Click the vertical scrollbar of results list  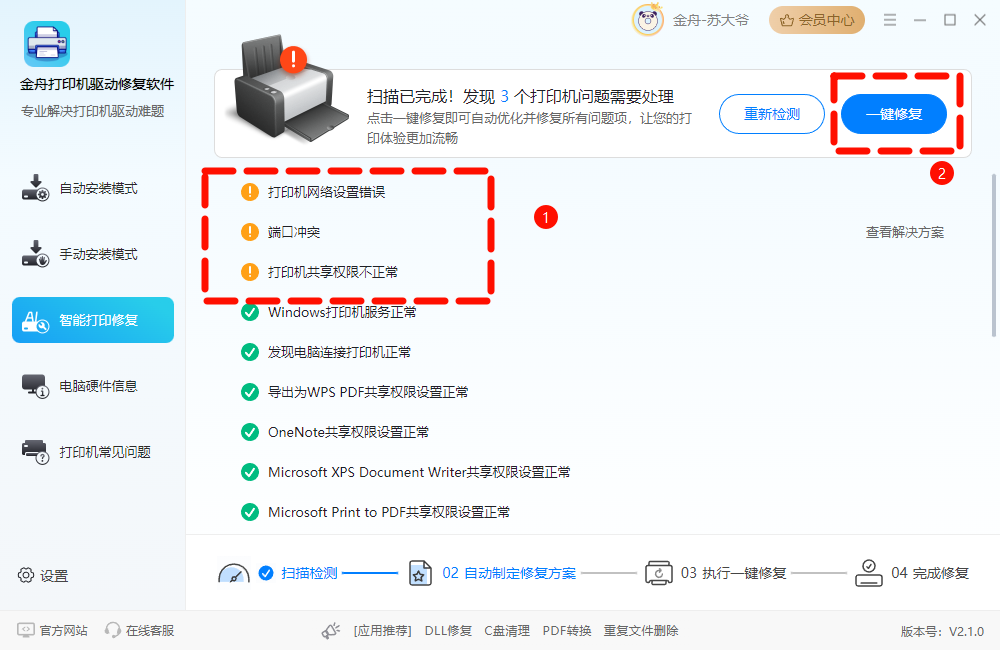pyautogui.click(x=994, y=255)
